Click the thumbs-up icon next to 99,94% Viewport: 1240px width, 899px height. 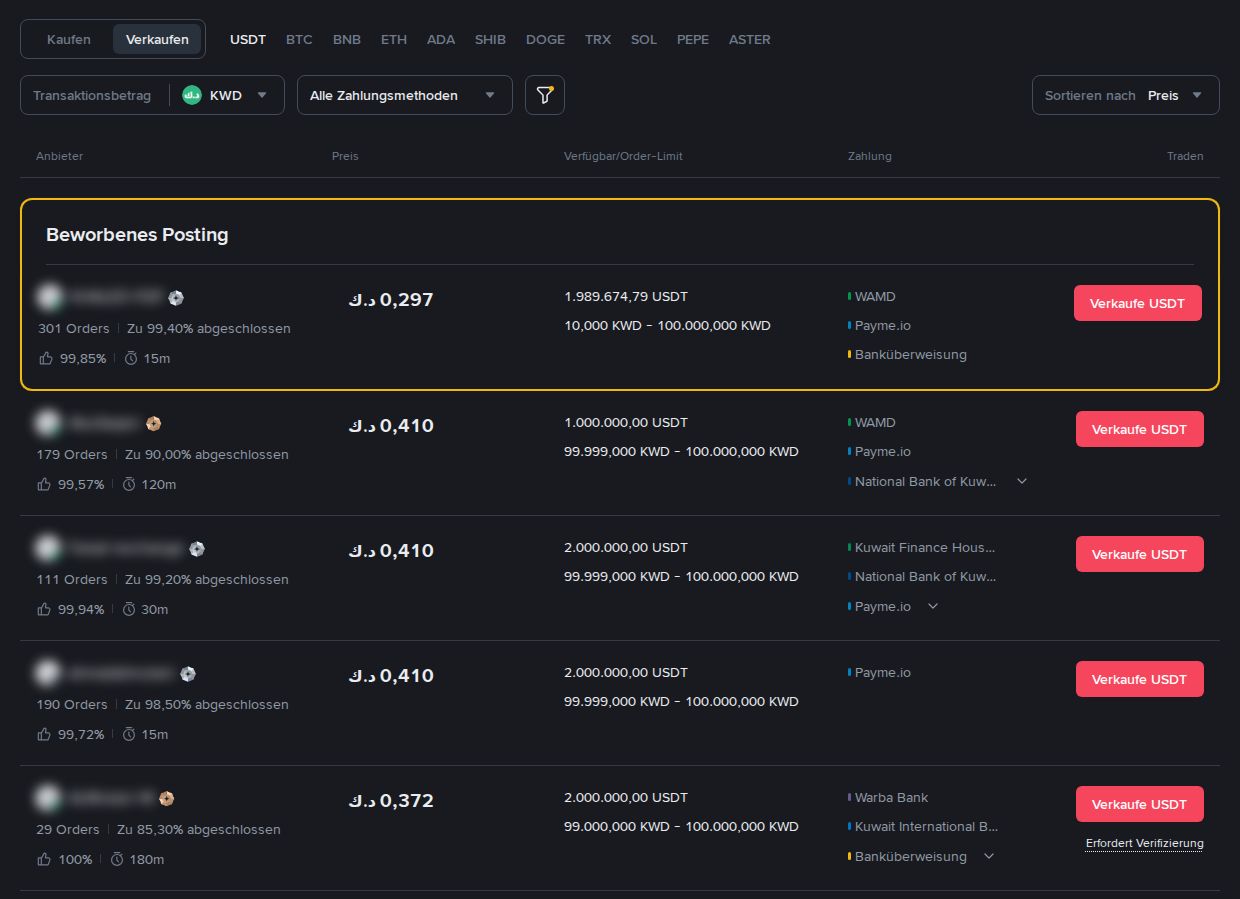pos(45,609)
